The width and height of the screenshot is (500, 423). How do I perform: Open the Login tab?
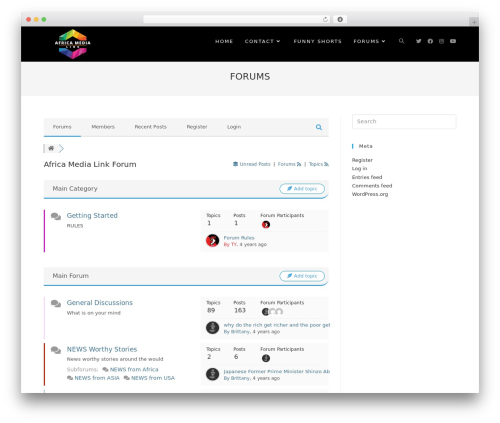[x=234, y=127]
